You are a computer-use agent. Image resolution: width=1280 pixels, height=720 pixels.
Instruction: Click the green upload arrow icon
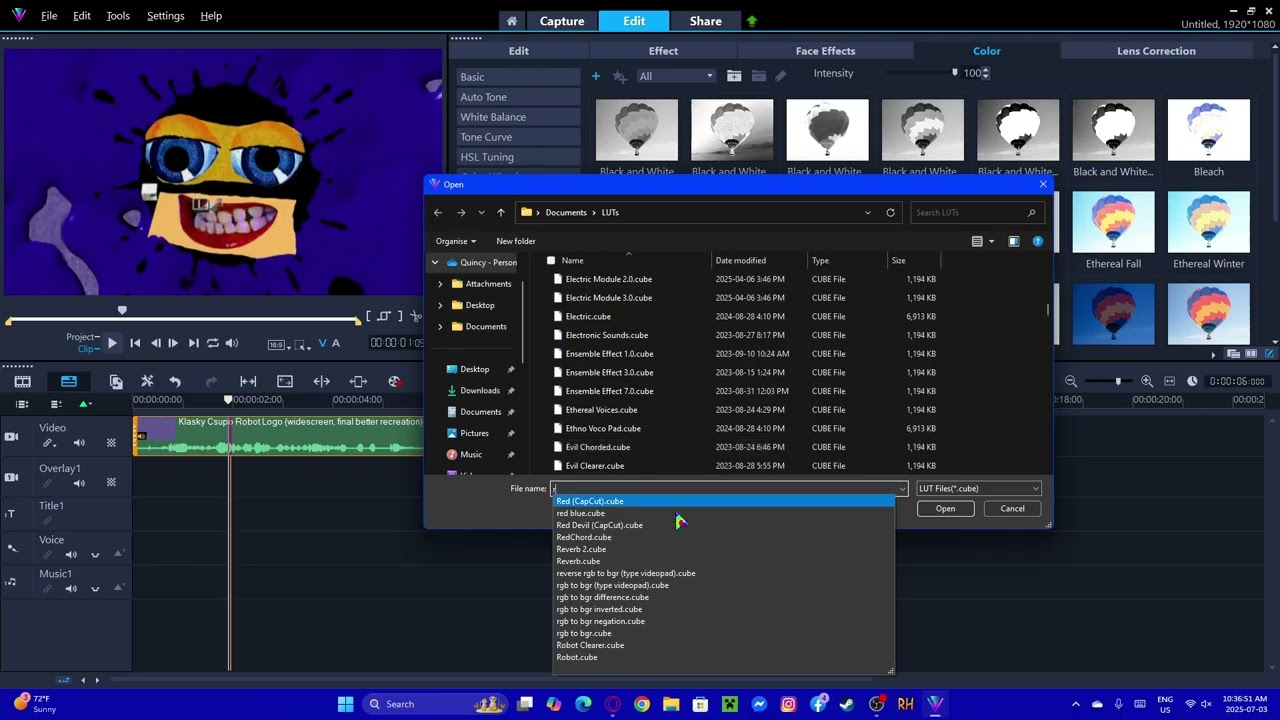752,21
